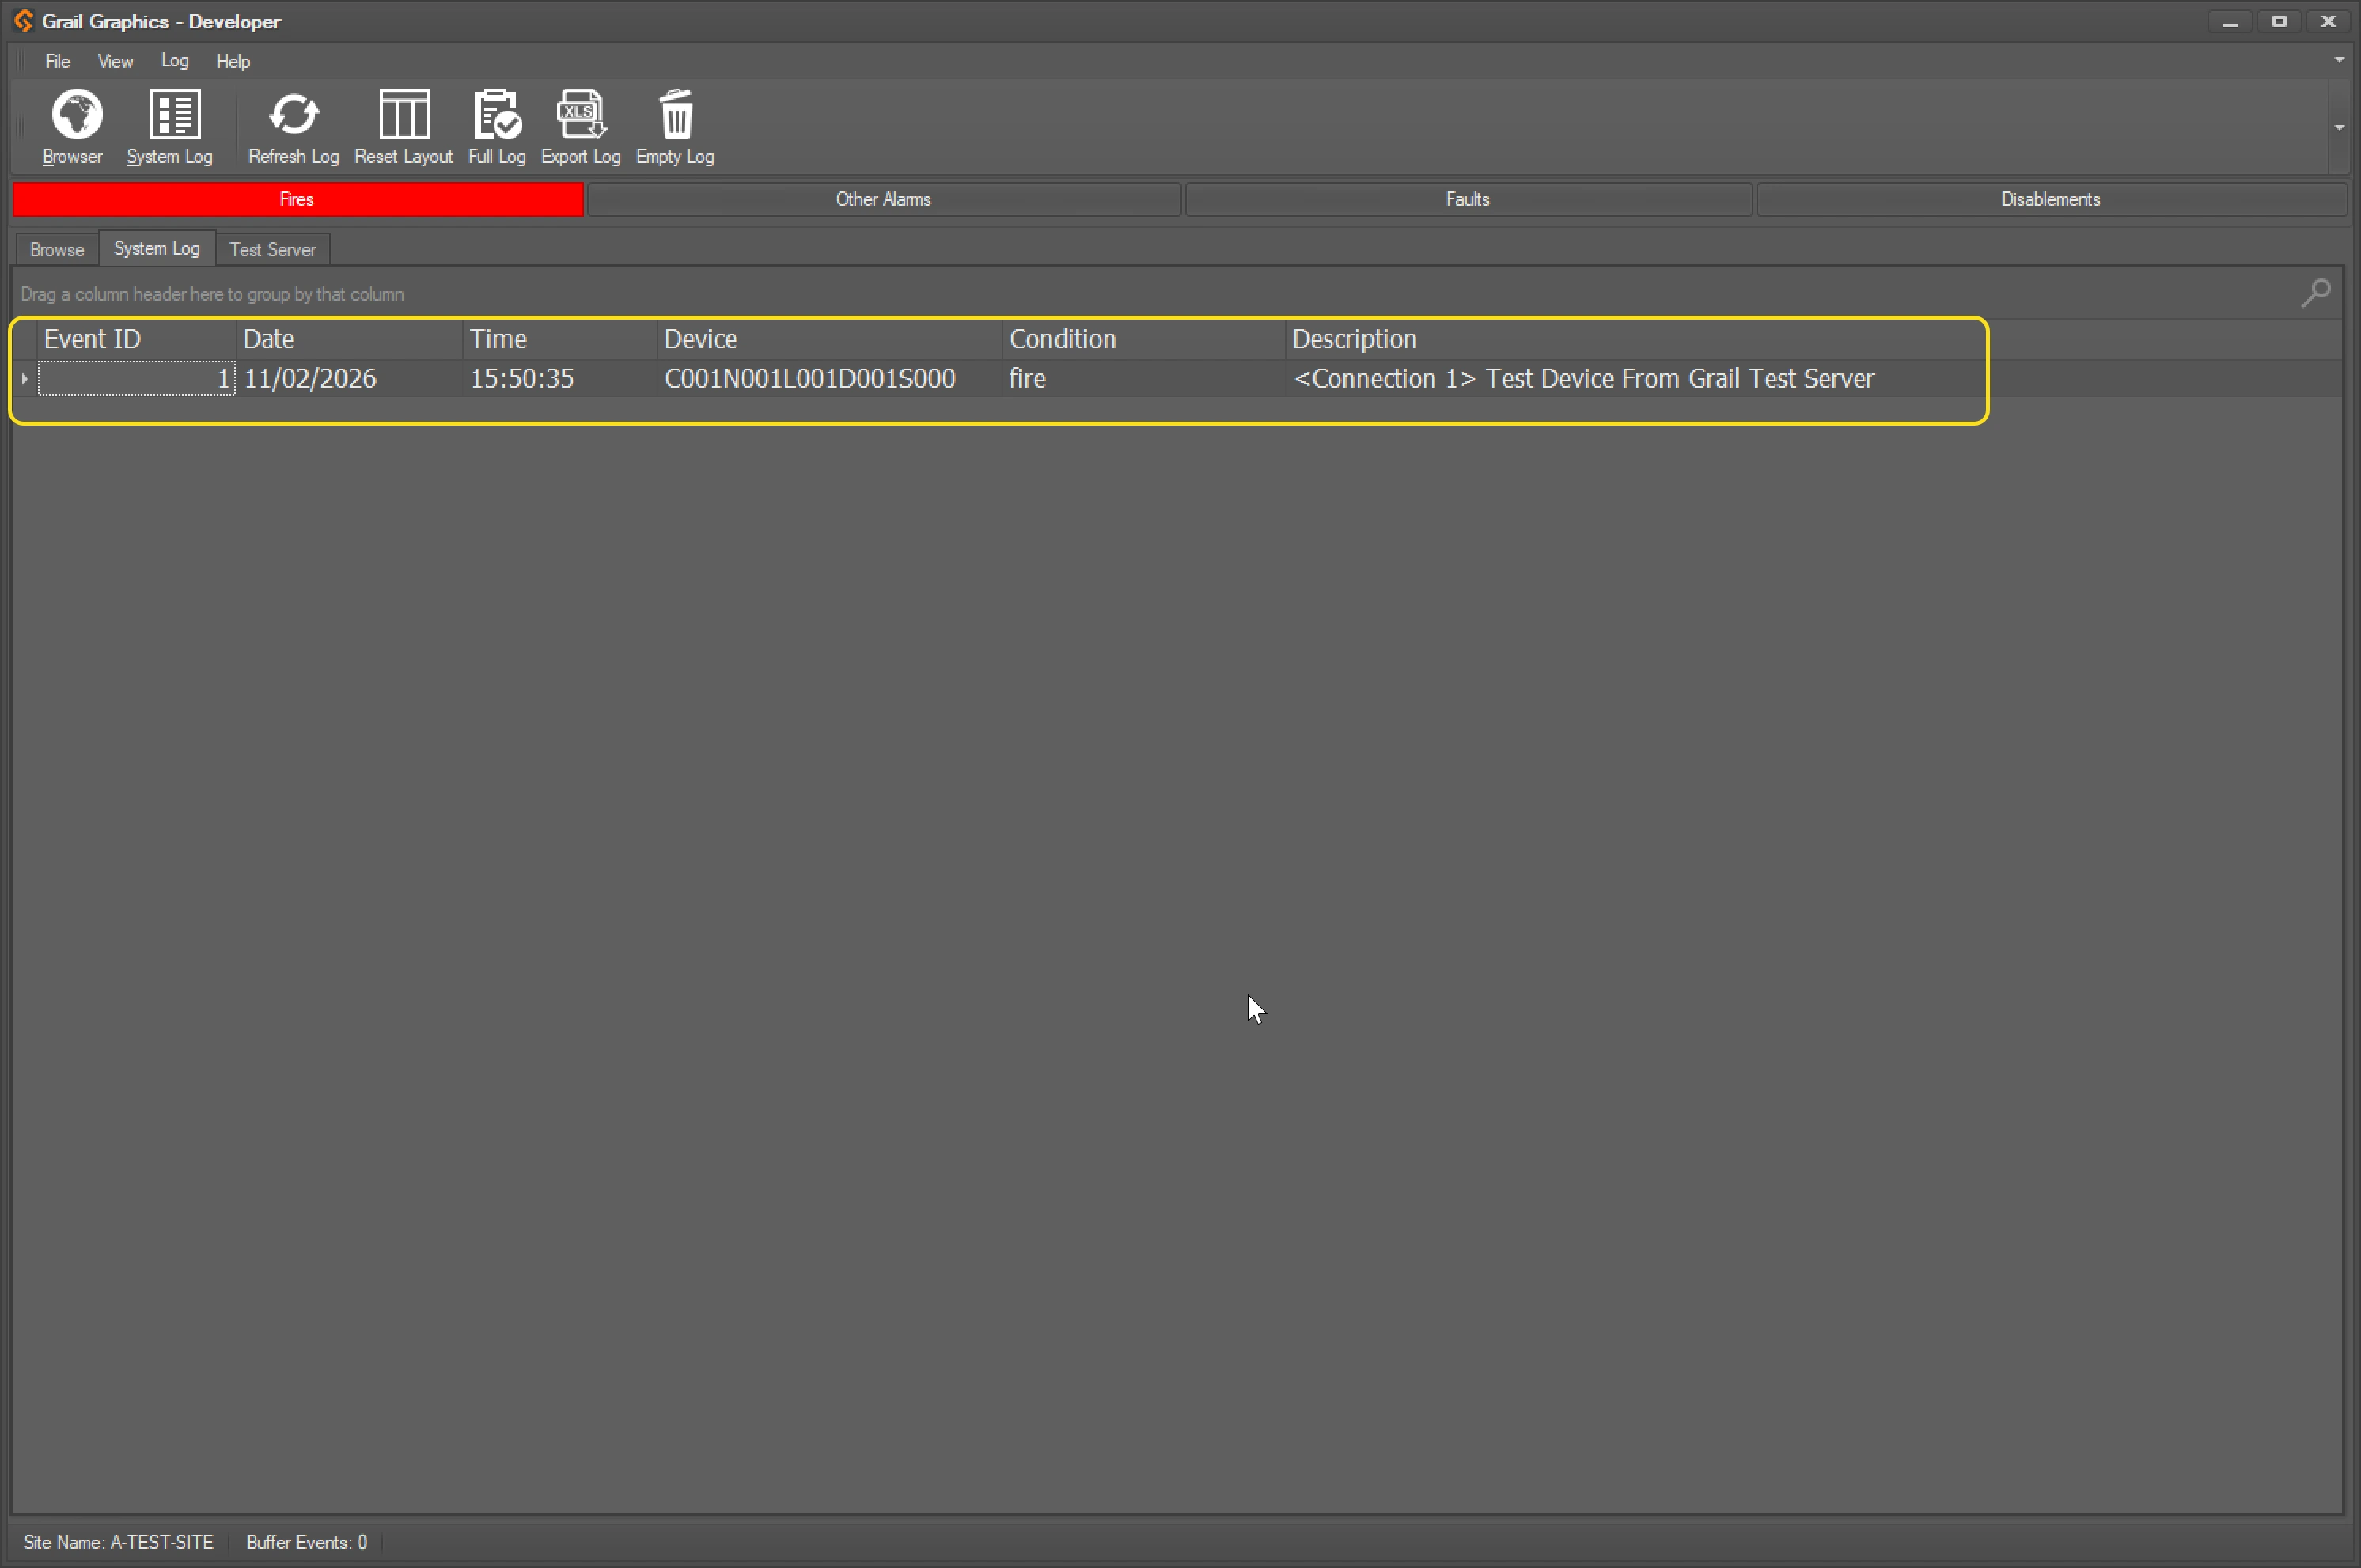
Task: Click the Faults status button
Action: [1467, 199]
